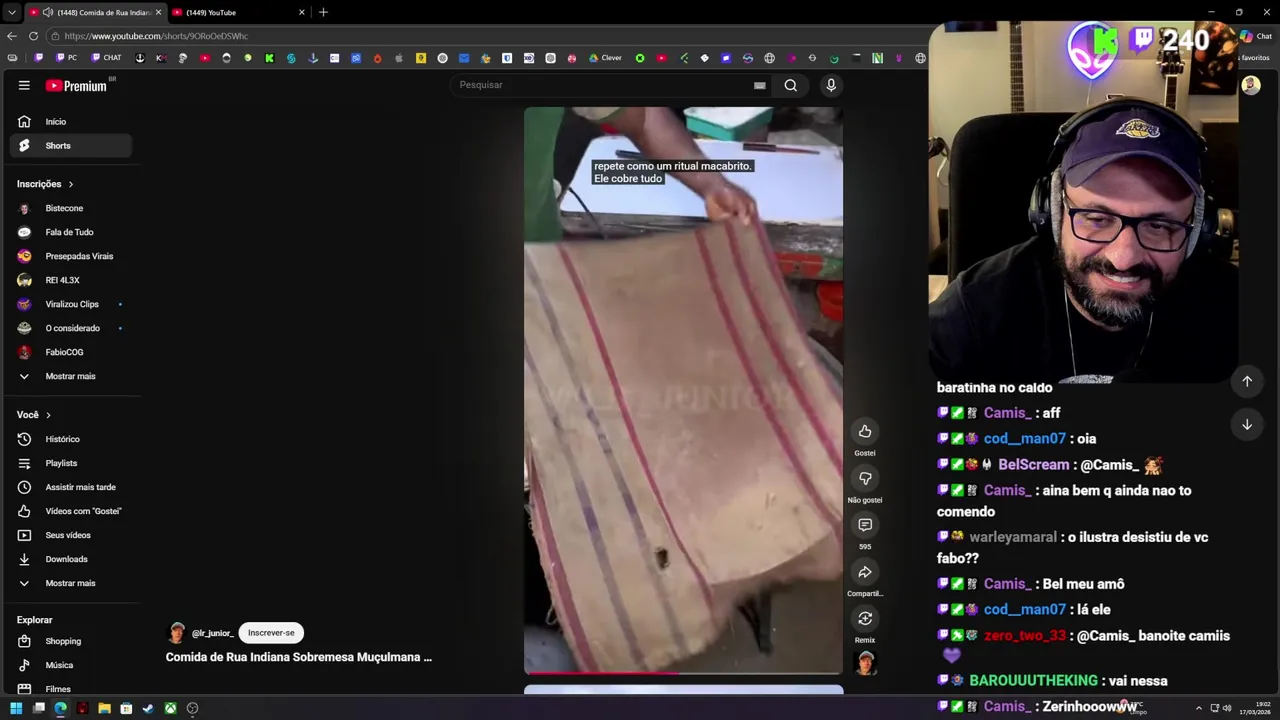This screenshot has width=1280, height=720.
Task: Open Fala de Tudo channel
Action: [x=70, y=232]
